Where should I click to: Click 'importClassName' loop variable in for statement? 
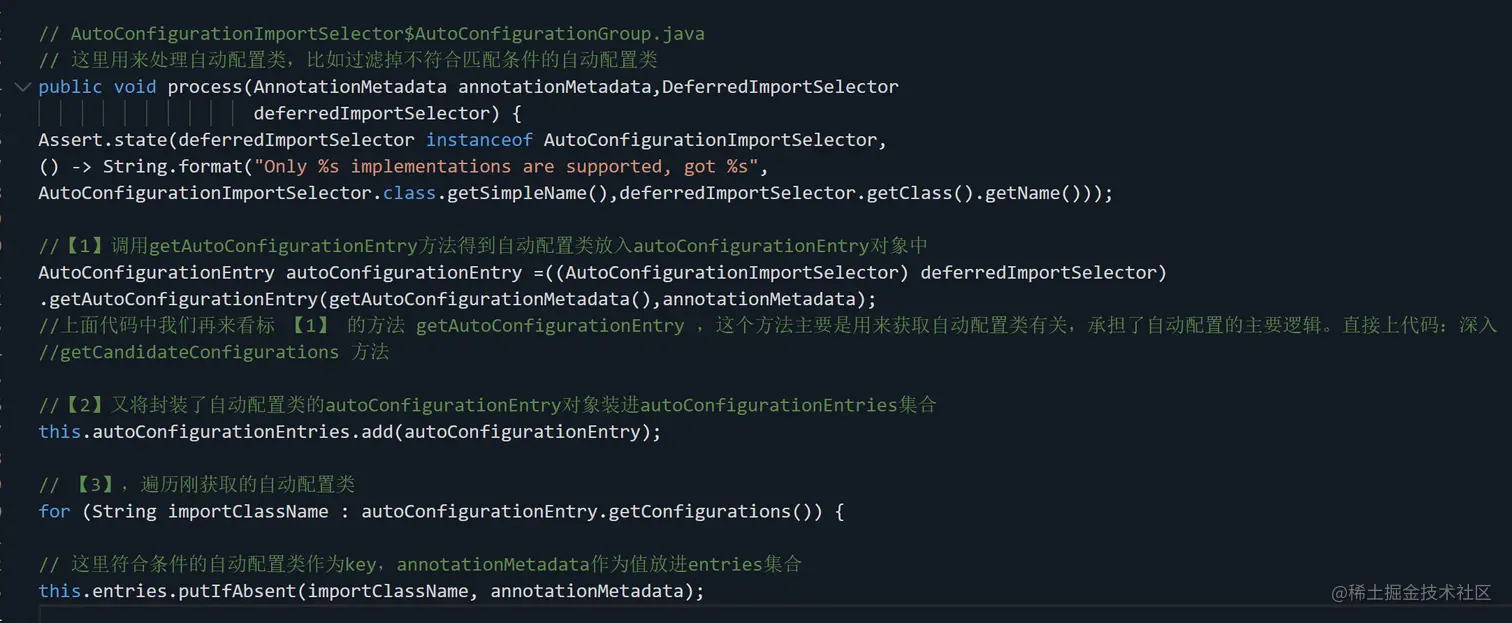tap(248, 512)
